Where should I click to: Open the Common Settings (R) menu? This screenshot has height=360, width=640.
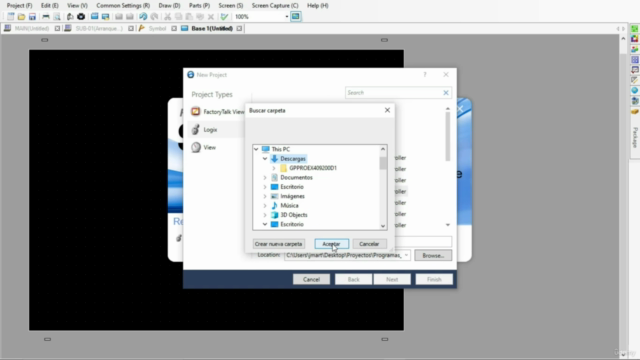point(123,6)
